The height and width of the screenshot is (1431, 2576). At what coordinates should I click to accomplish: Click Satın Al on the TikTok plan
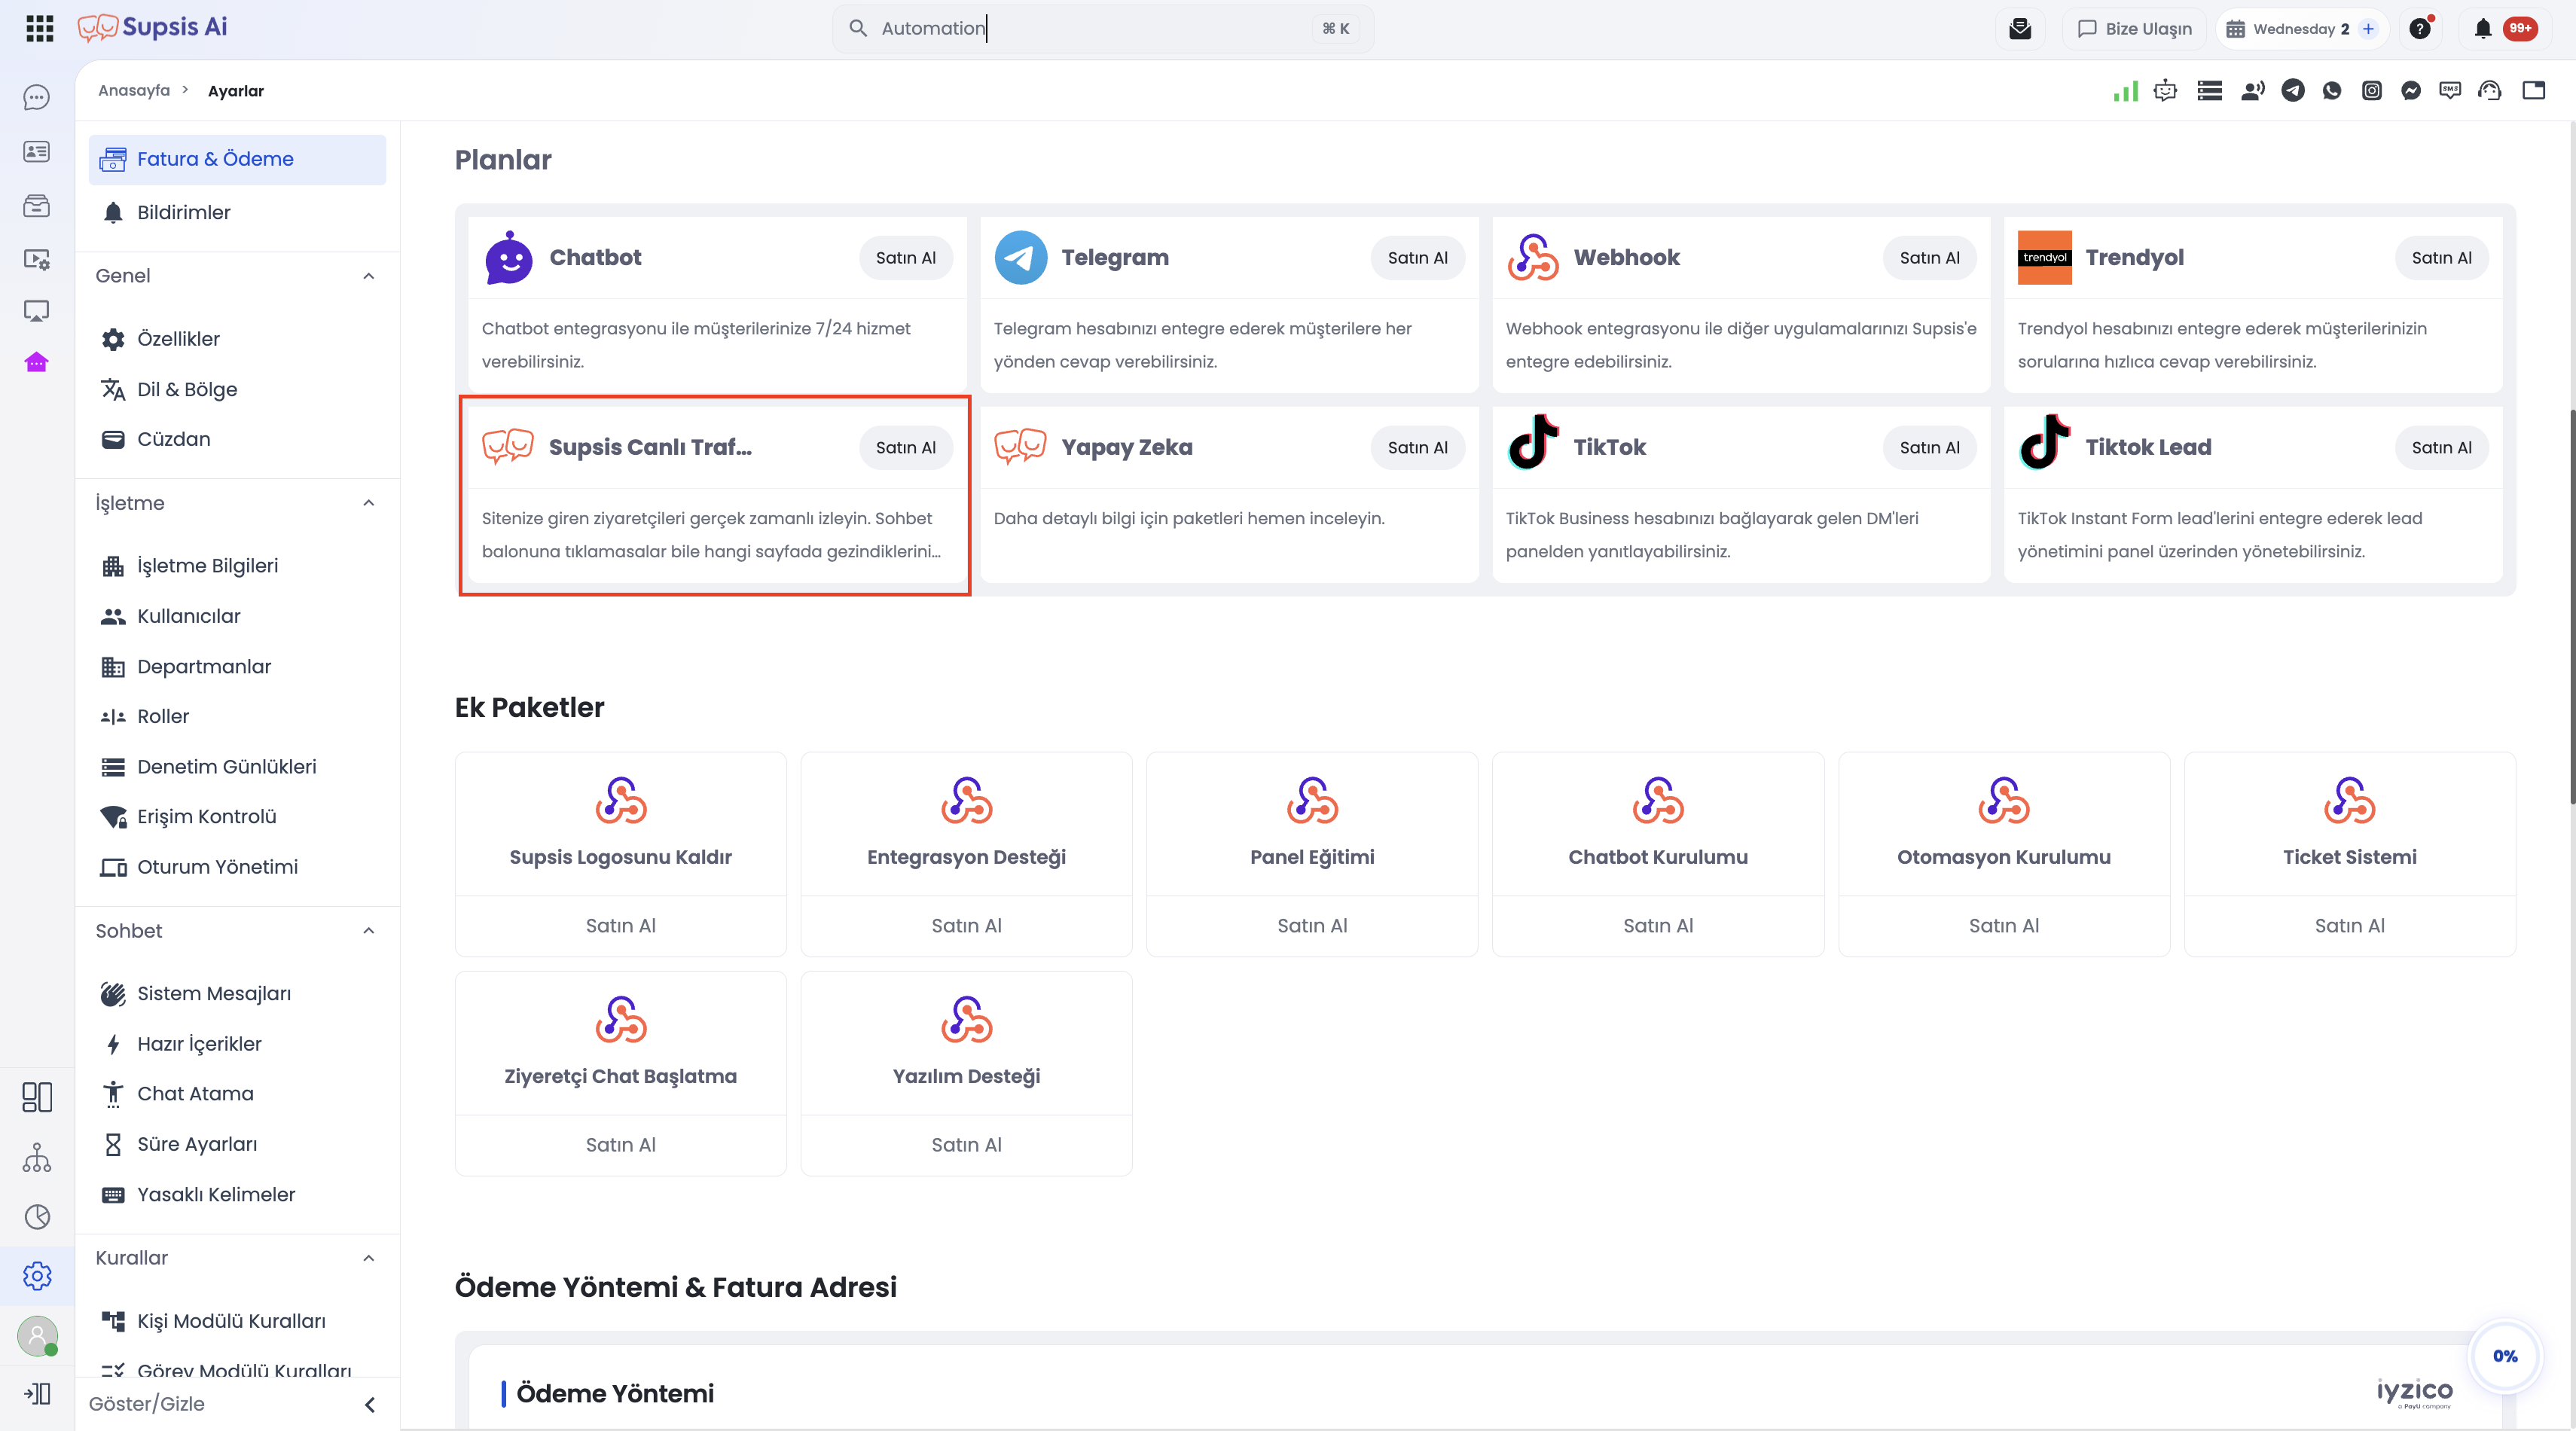[1930, 447]
